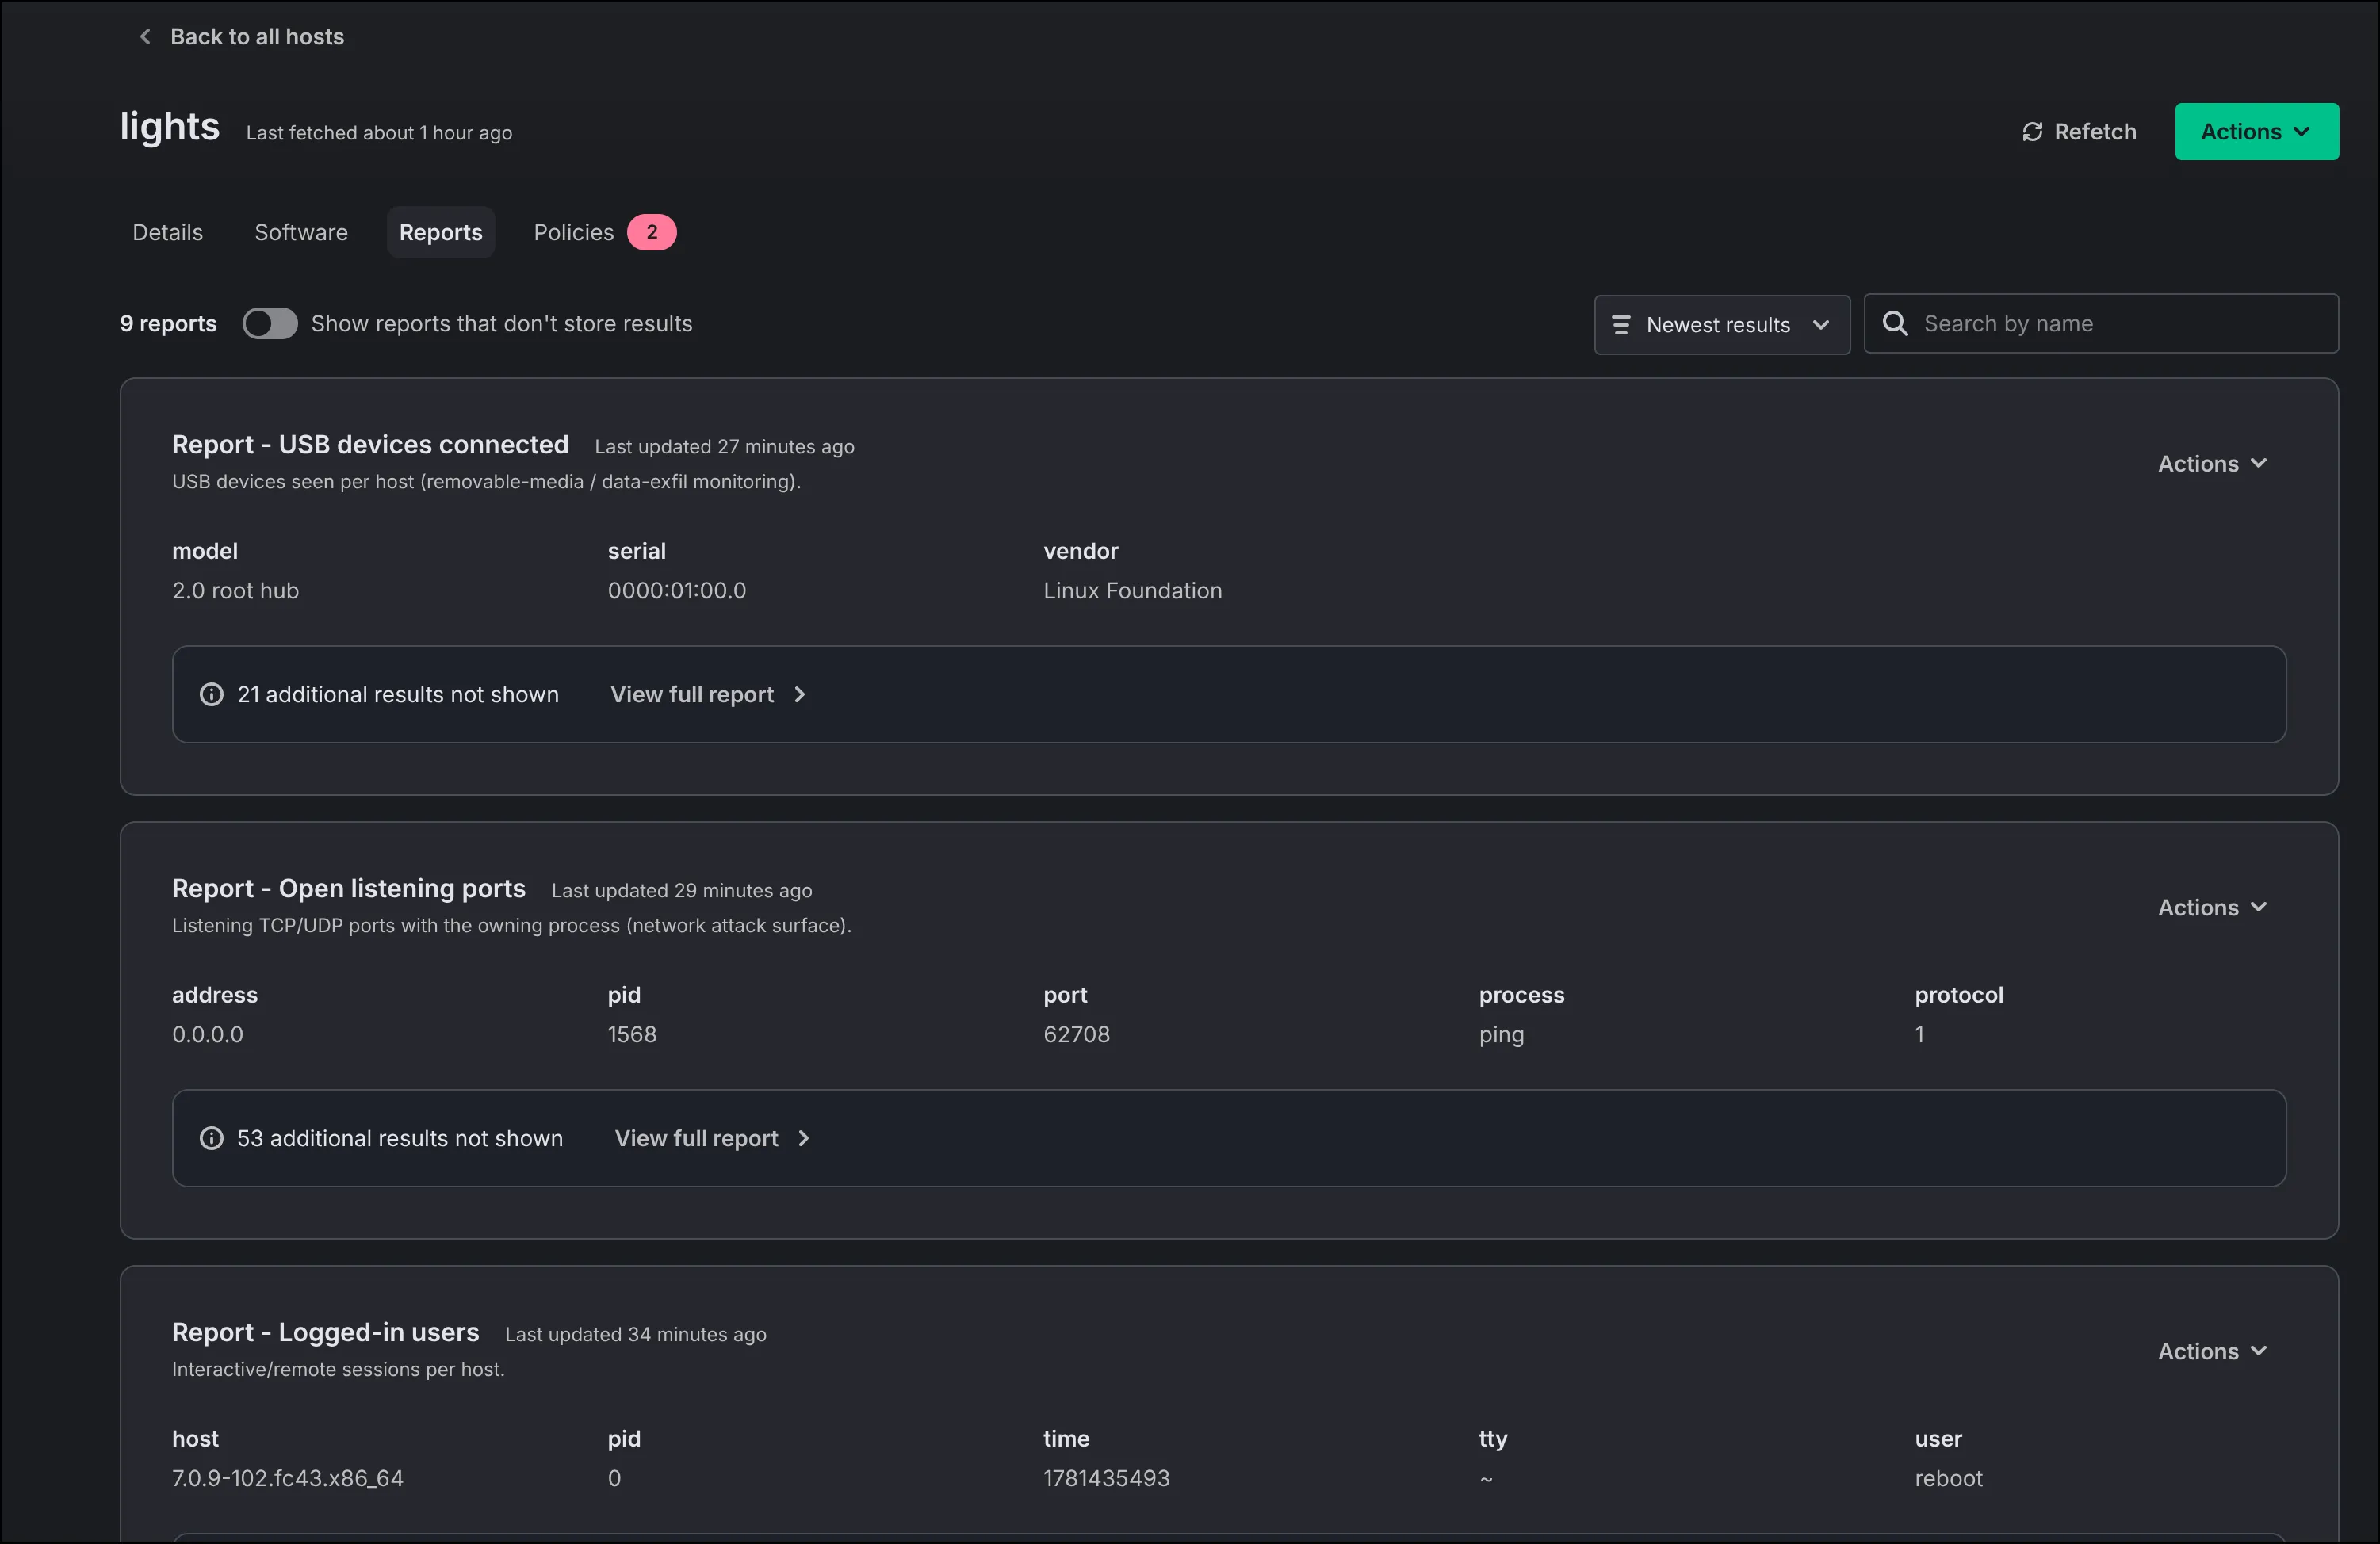Click the info icon next to 21 additional results

pyautogui.click(x=211, y=694)
